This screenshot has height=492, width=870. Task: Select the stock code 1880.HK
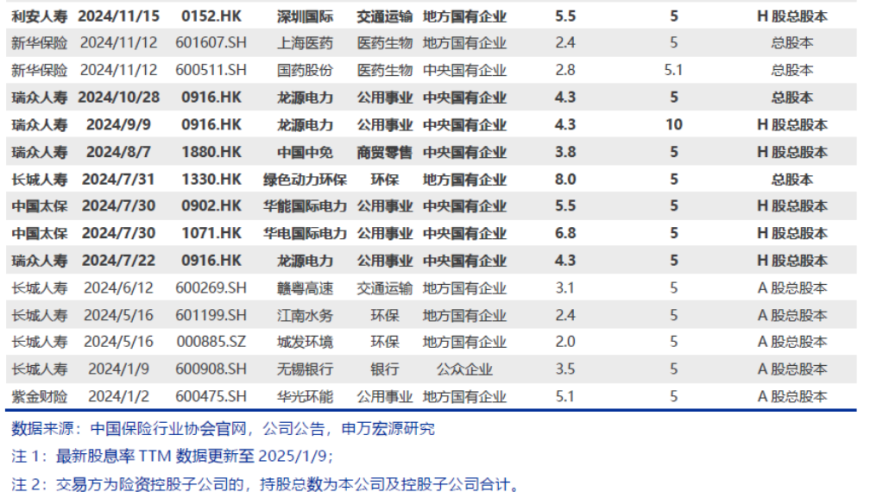click(x=211, y=152)
